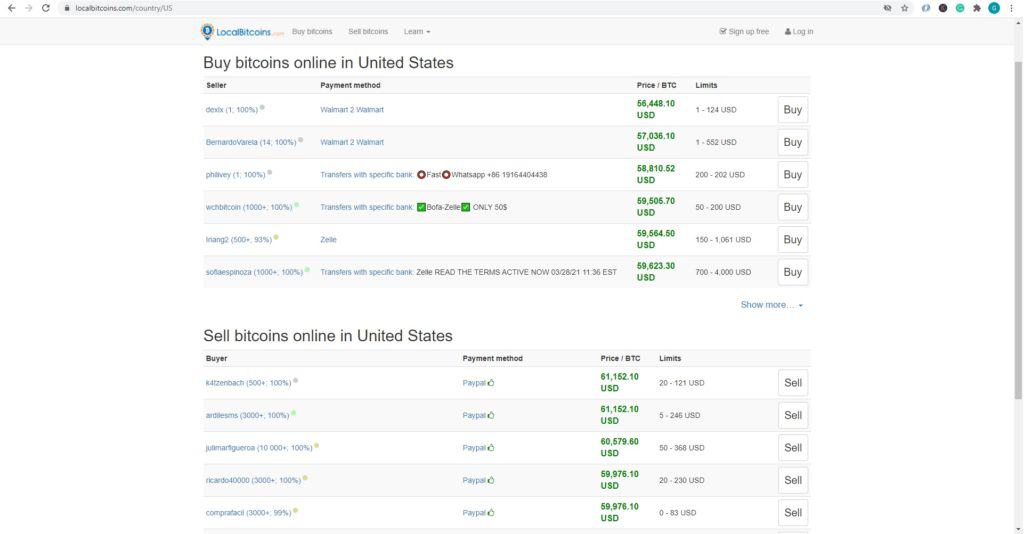1024x534 pixels.
Task: Click limits text 700 - 4,000 USD
Action: (723, 272)
